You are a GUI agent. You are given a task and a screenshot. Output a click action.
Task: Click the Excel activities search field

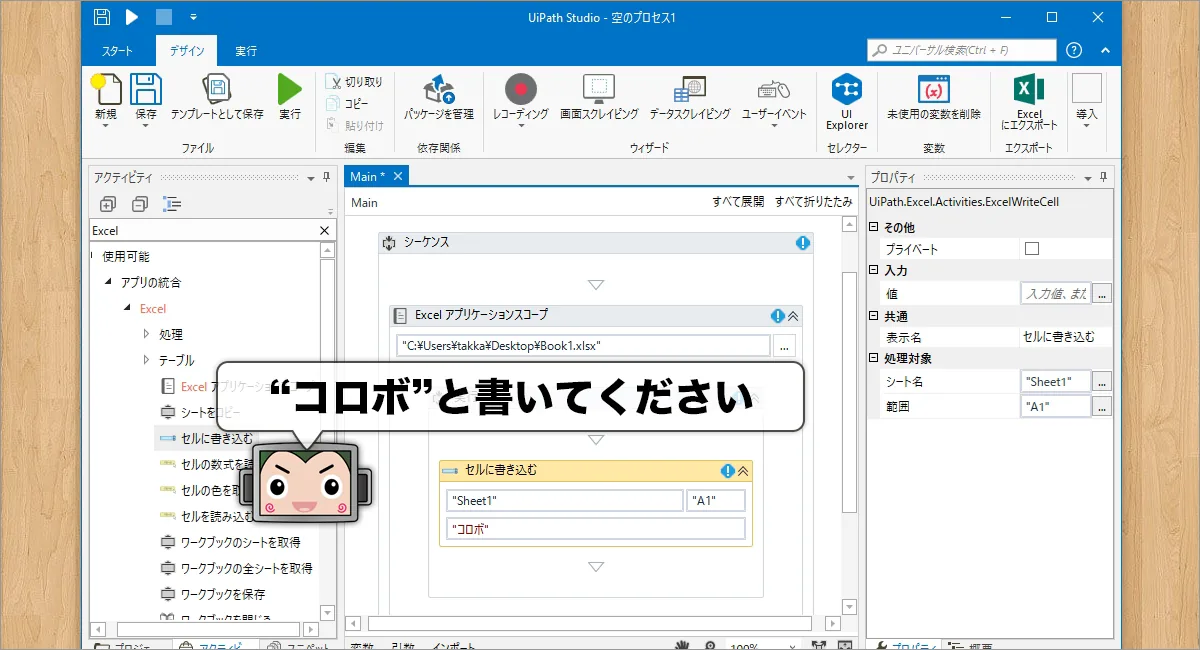click(x=203, y=231)
